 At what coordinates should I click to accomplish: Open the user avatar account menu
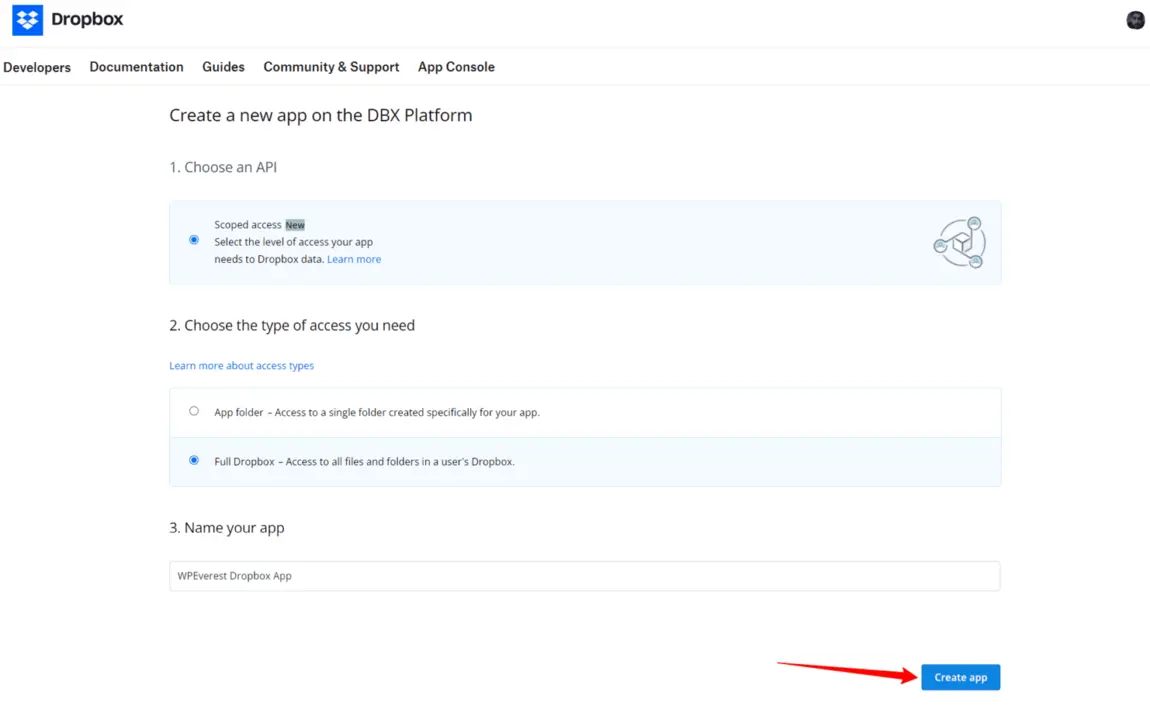pyautogui.click(x=1135, y=20)
